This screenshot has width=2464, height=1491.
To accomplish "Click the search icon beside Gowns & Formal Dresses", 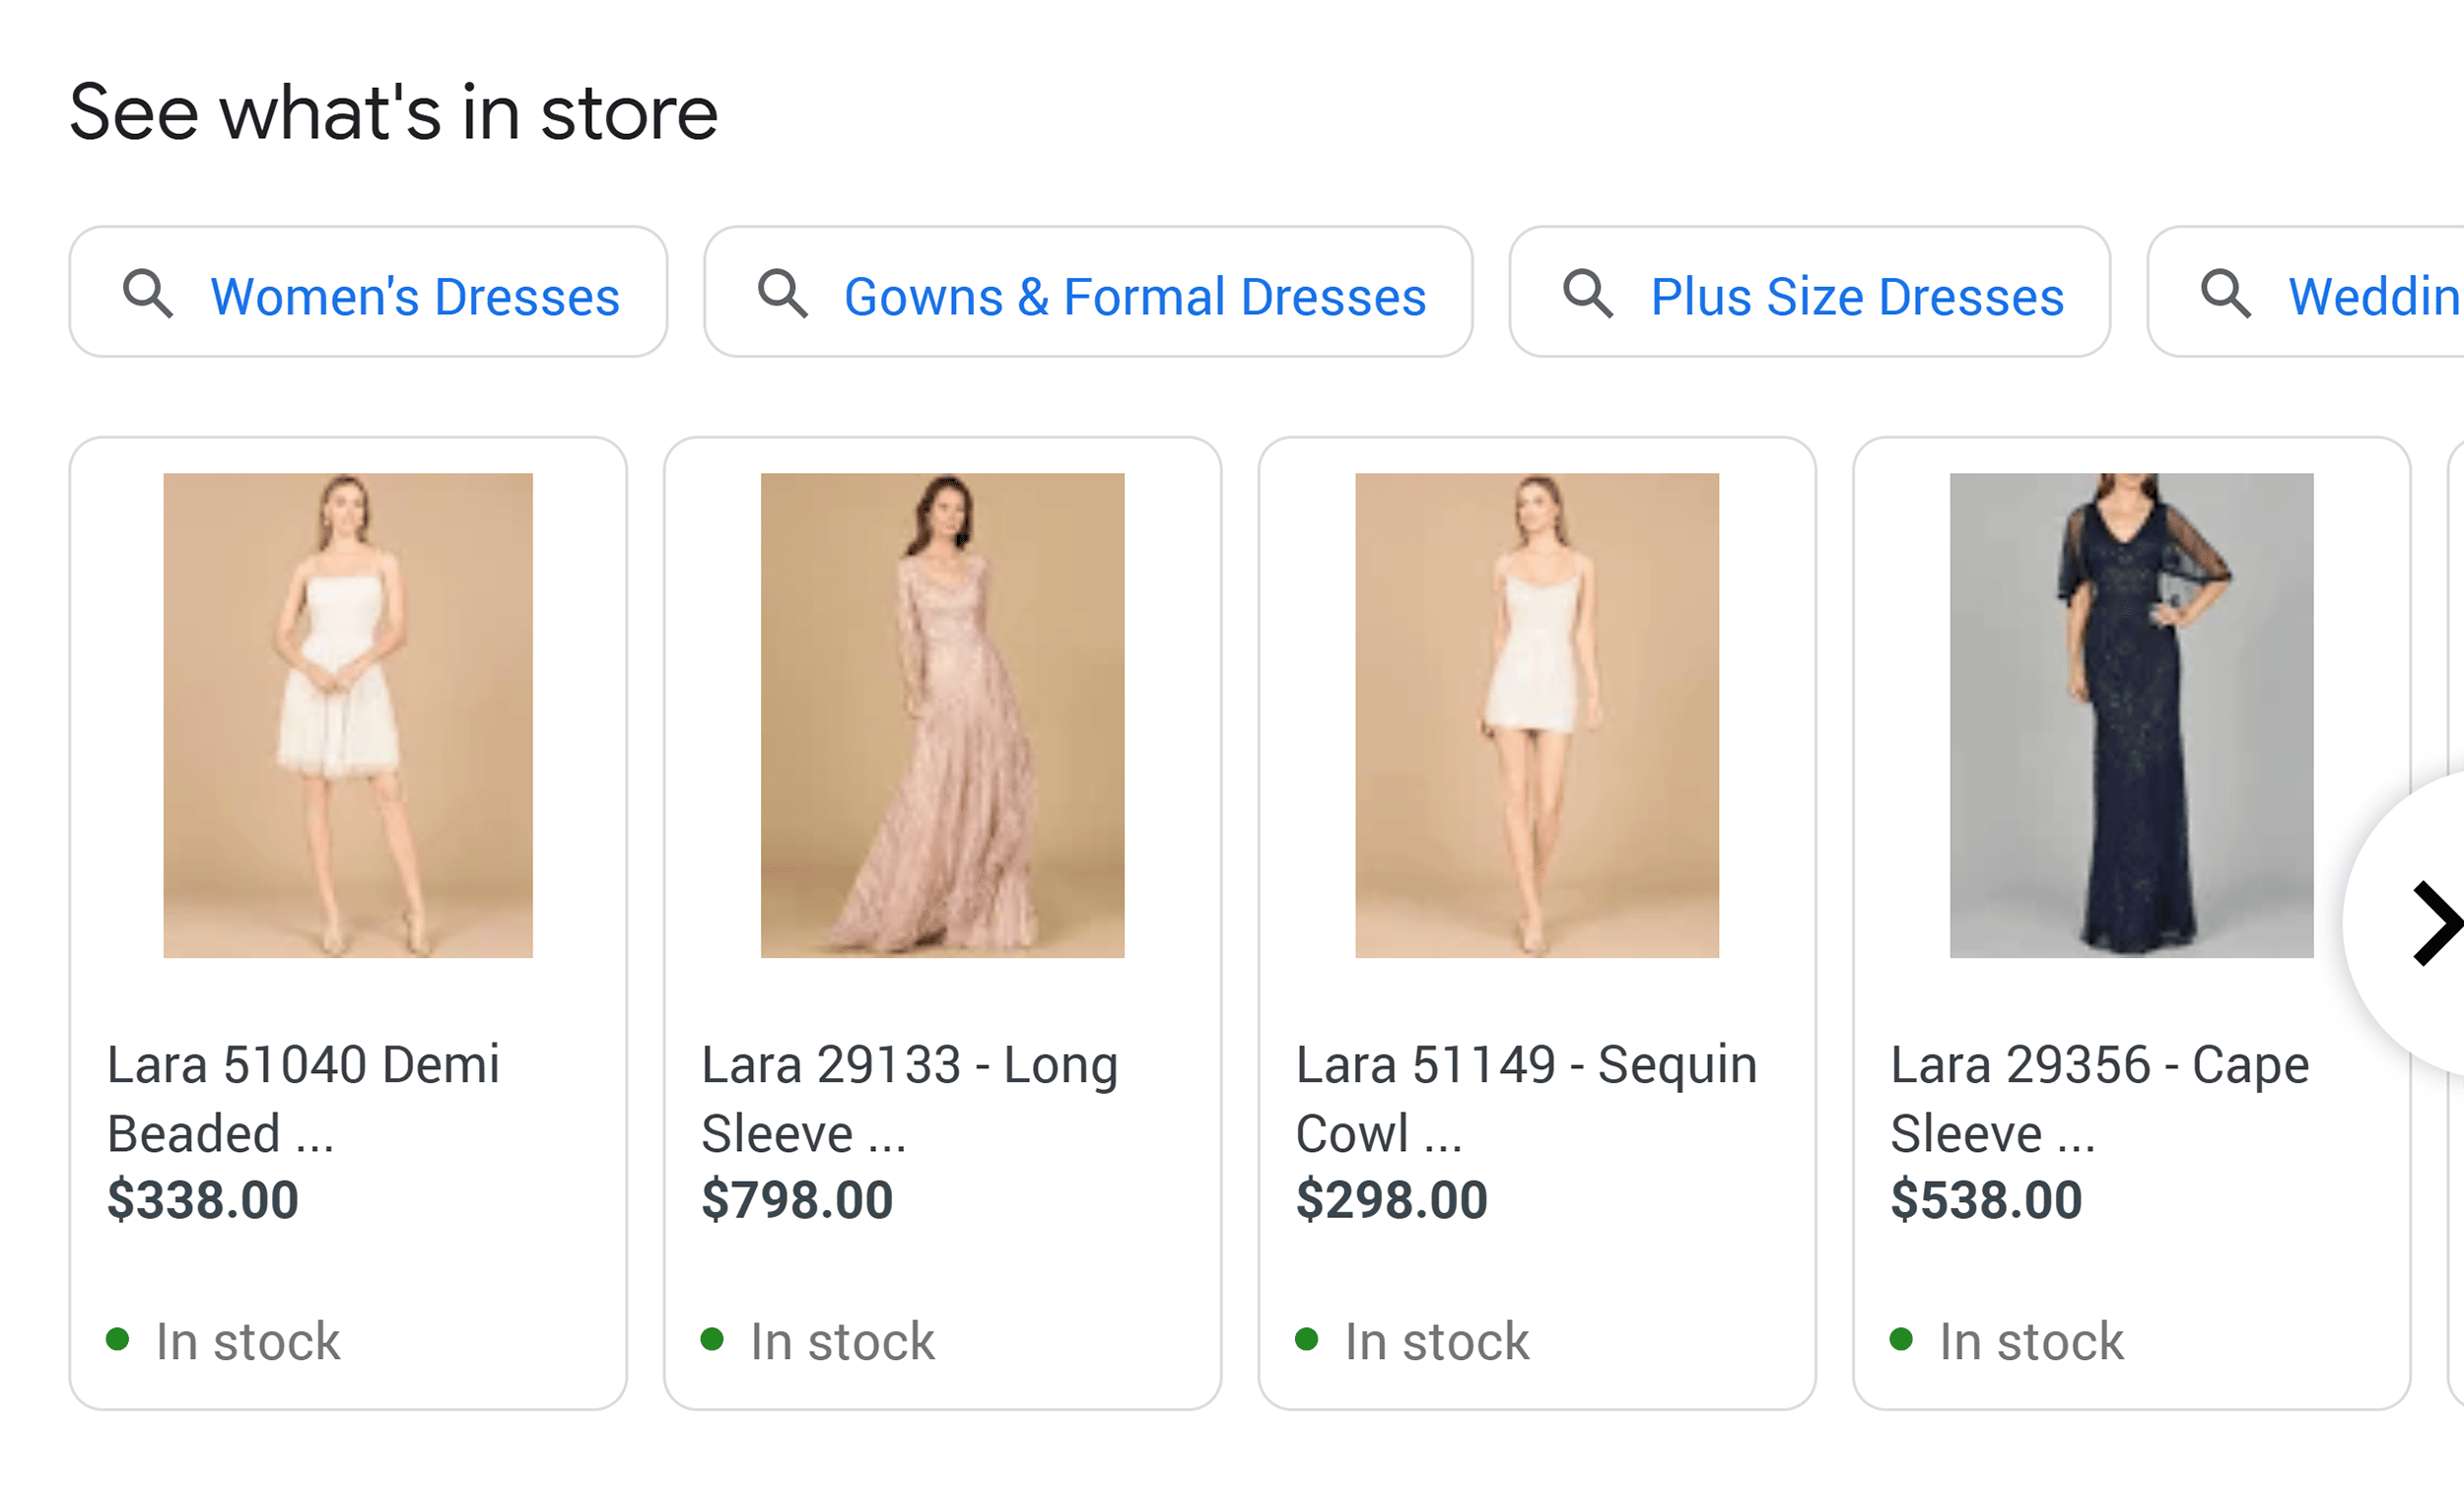I will point(784,293).
